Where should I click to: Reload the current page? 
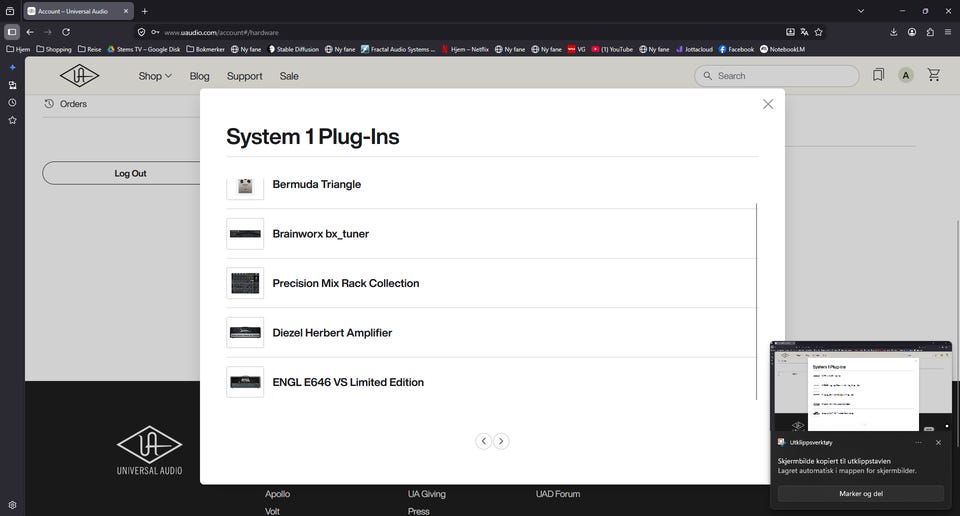pos(66,32)
